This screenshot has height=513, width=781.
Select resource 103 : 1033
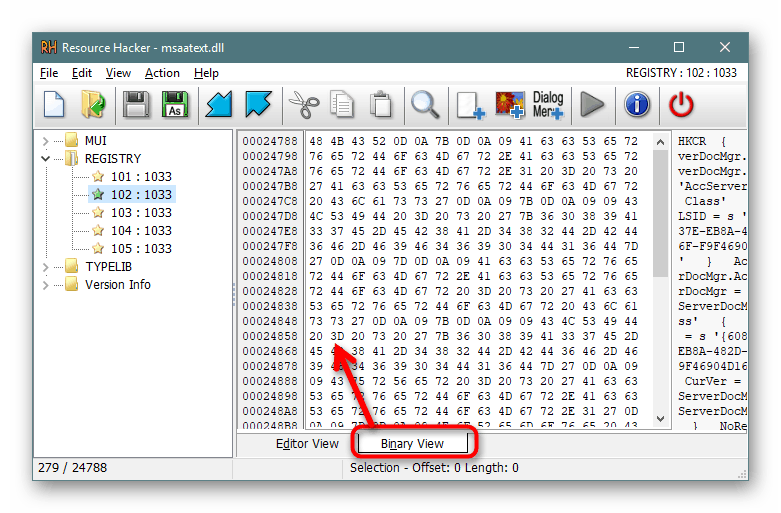click(x=141, y=213)
